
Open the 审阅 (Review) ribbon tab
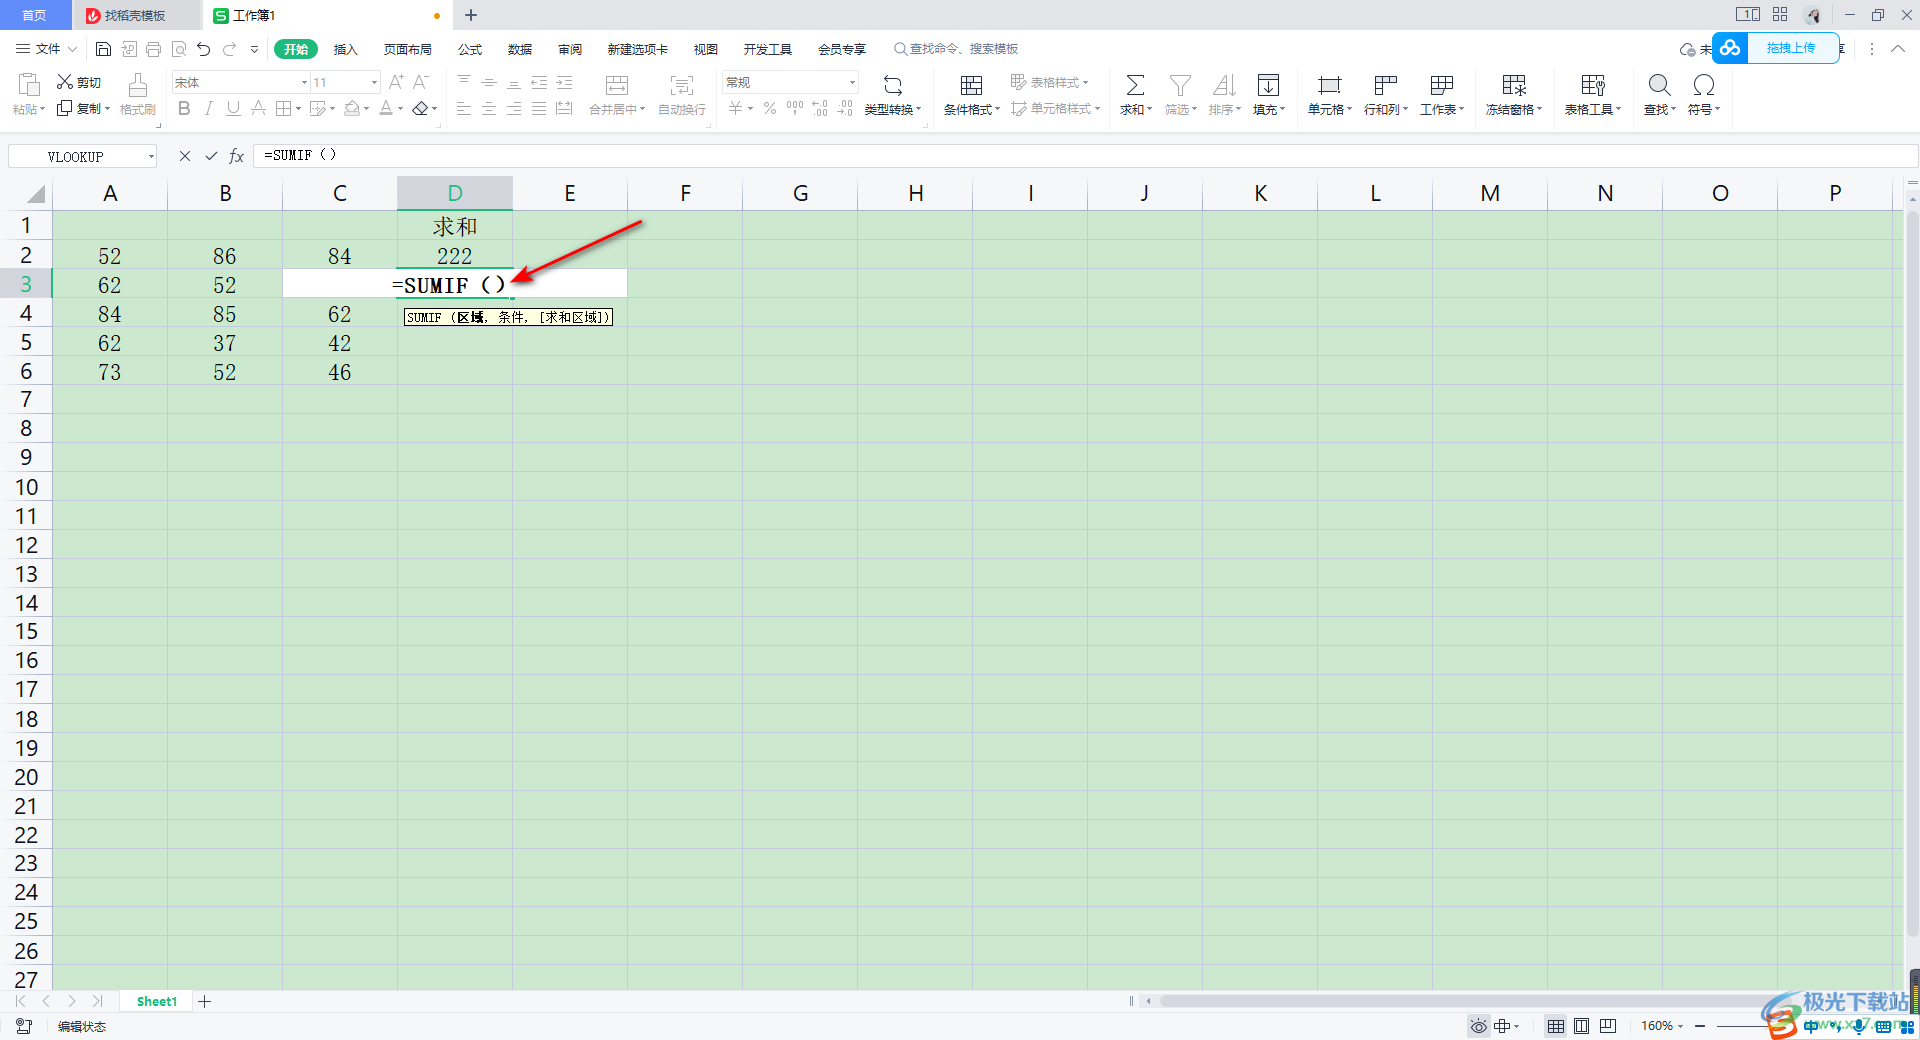pos(570,49)
